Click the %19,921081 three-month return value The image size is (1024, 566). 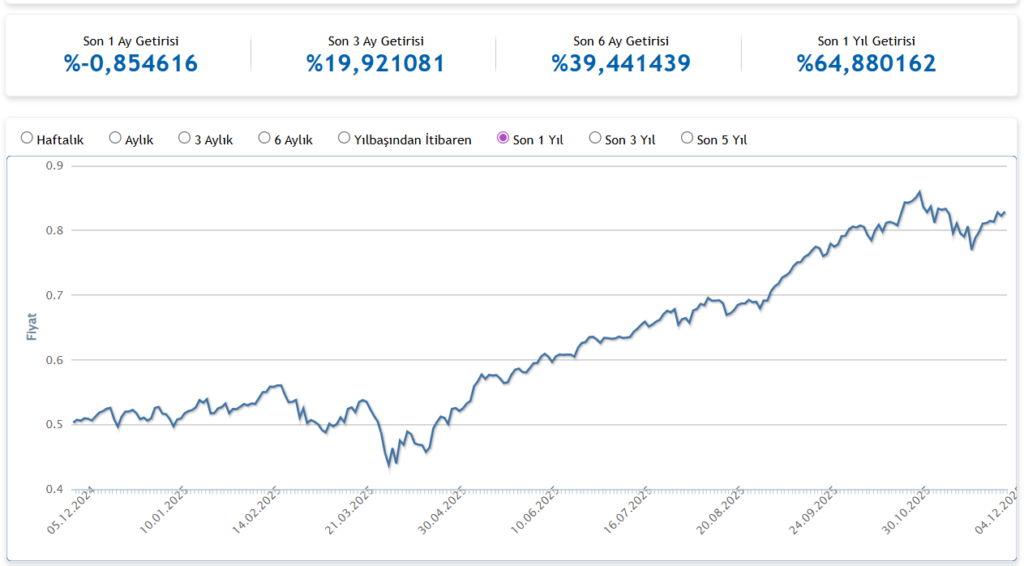[x=375, y=64]
